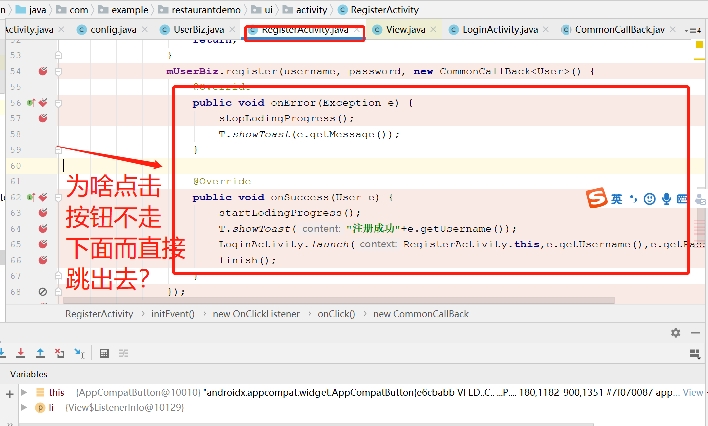Open Evaluate Expression calculator icon
Viewport: 708px width, 426px height.
point(104,353)
